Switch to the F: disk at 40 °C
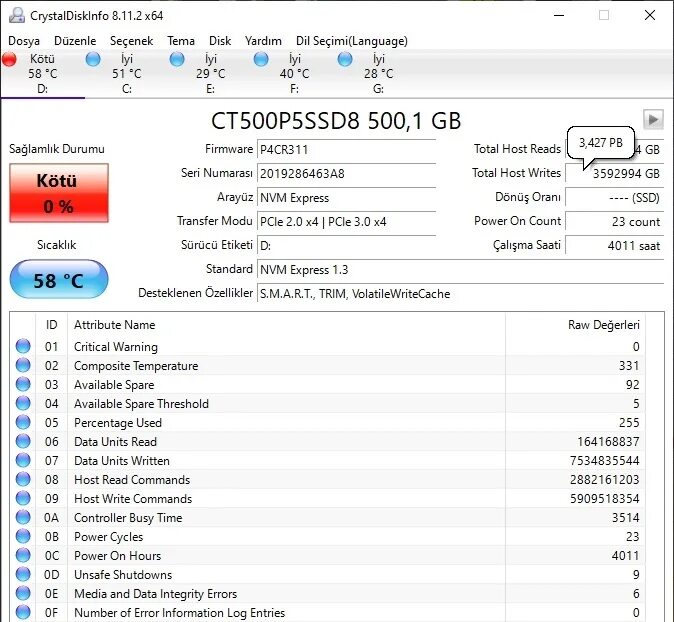Viewport: 674px width, 622px height. 294,74
